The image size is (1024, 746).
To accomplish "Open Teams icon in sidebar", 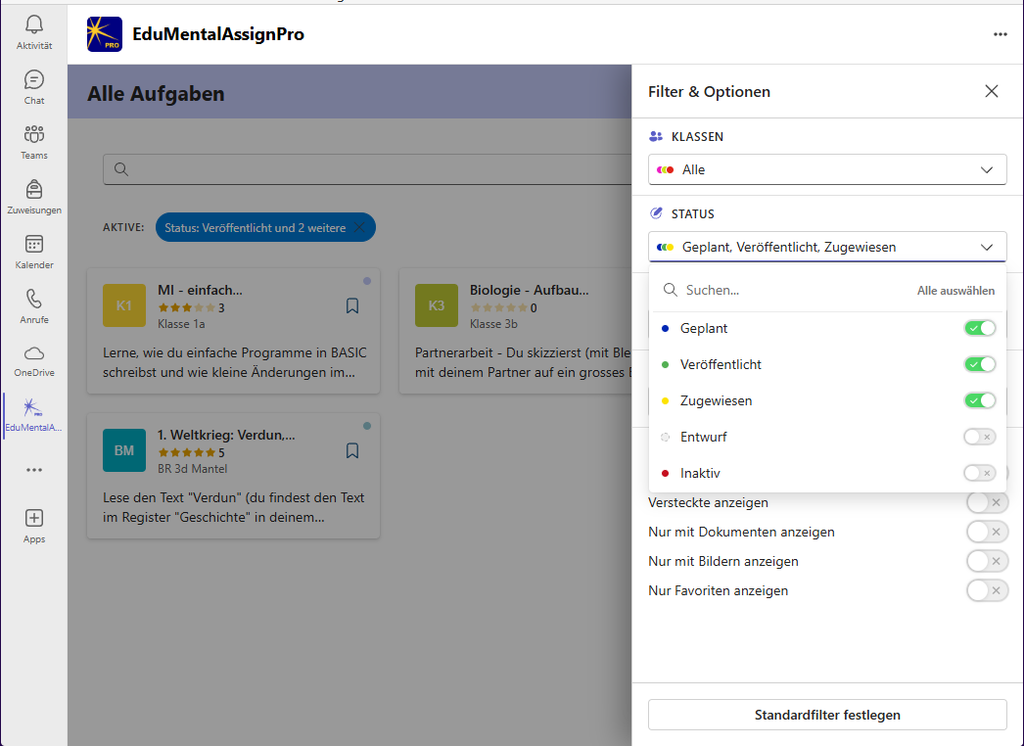I will click(x=34, y=135).
